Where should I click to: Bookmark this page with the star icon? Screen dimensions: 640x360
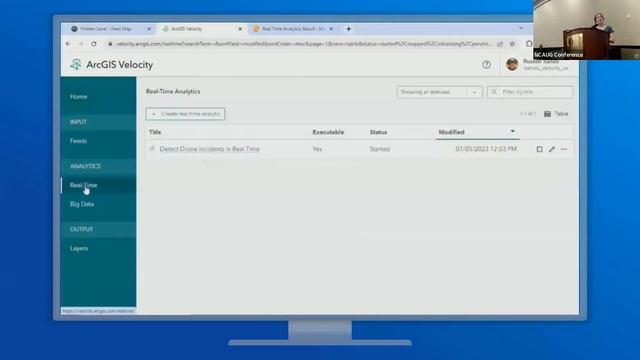513,44
